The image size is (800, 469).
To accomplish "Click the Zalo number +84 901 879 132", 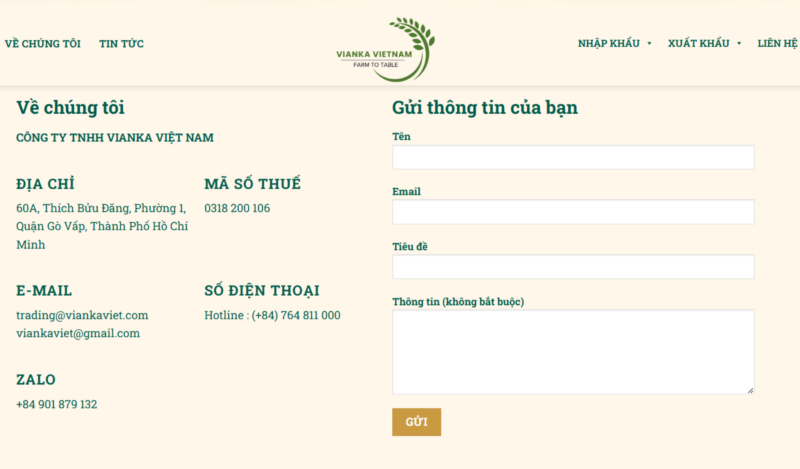I will (x=57, y=404).
